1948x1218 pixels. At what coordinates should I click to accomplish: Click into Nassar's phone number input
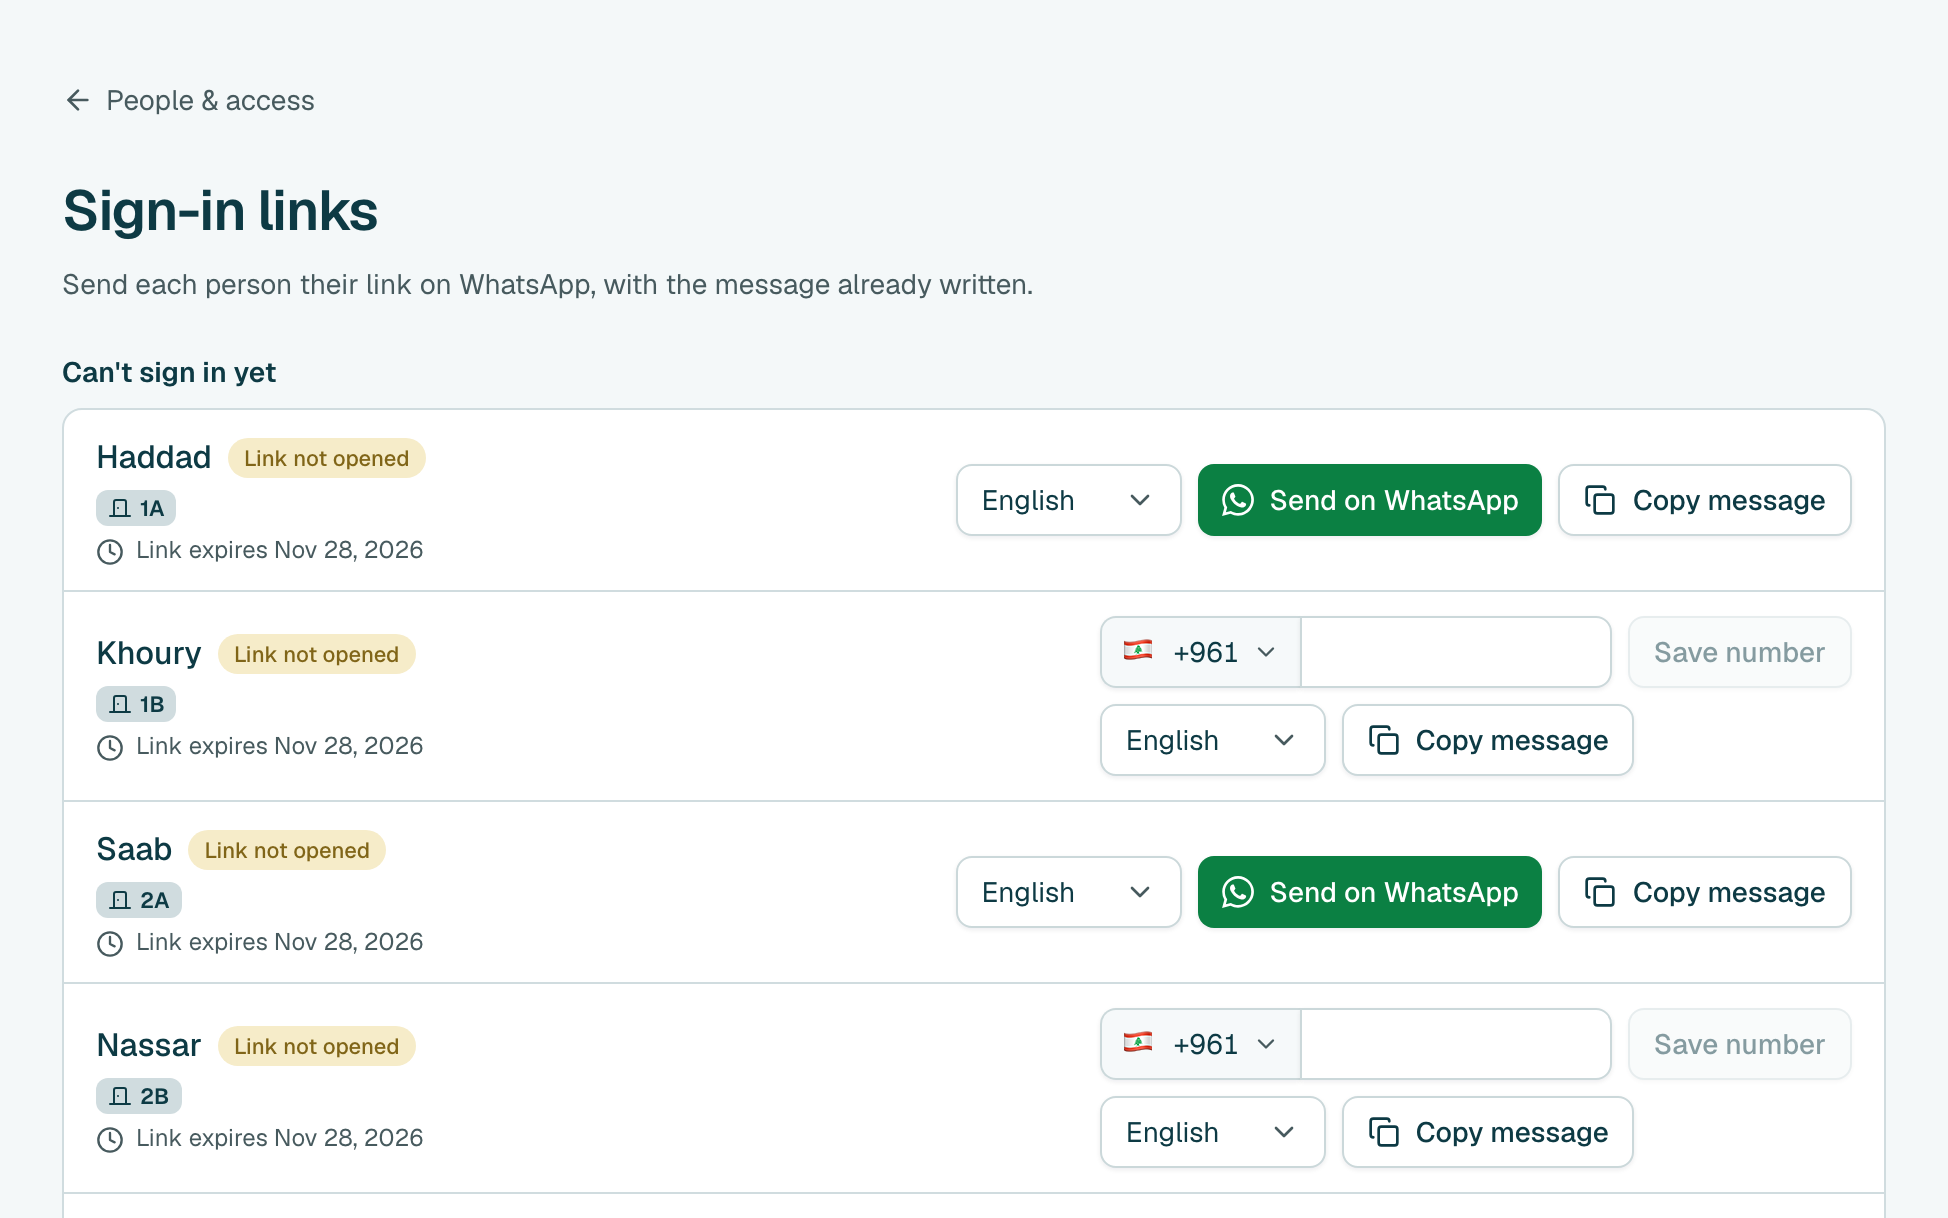point(1455,1044)
